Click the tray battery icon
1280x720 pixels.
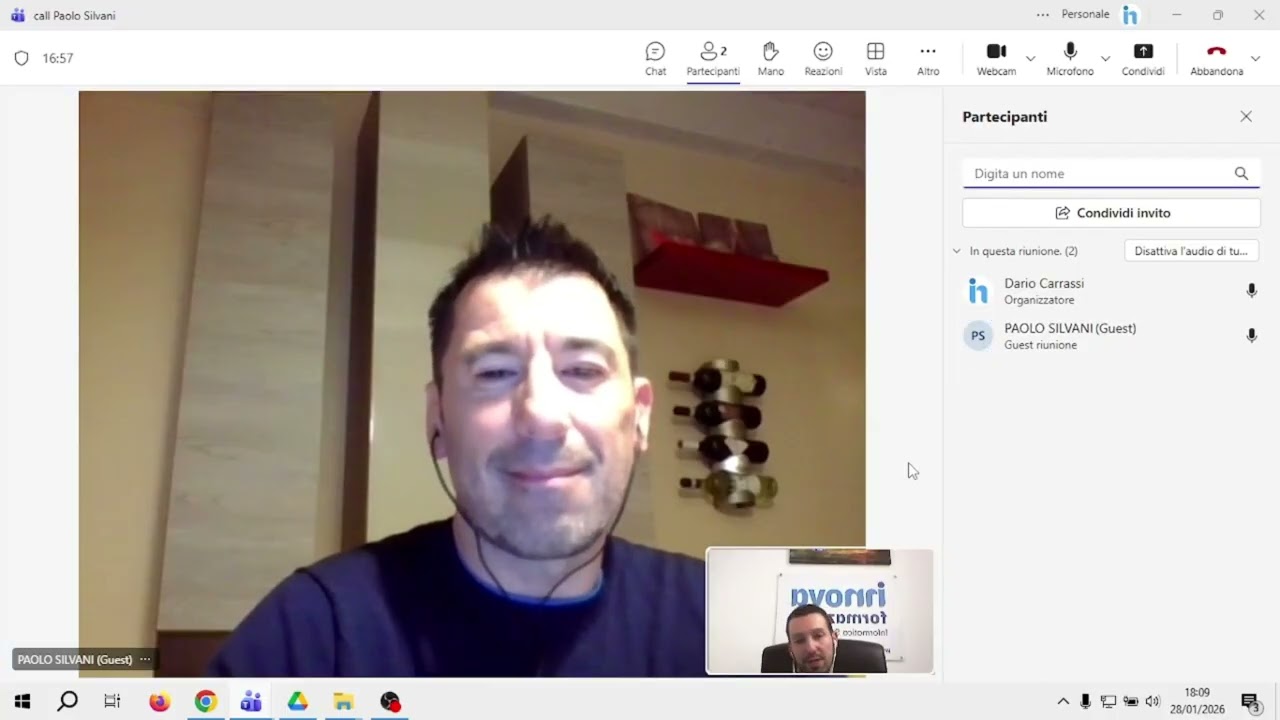coord(1131,701)
